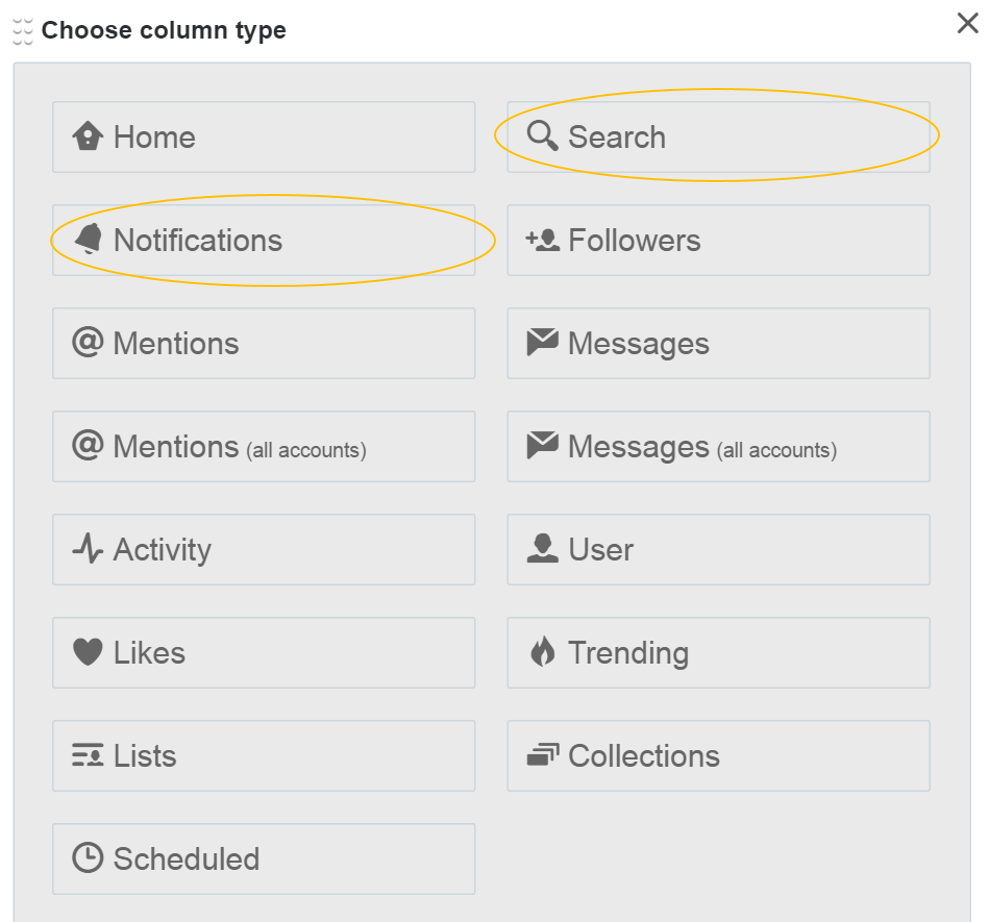Click the Trending flame icon
Screen dimensions: 989x922
pyautogui.click(x=542, y=652)
